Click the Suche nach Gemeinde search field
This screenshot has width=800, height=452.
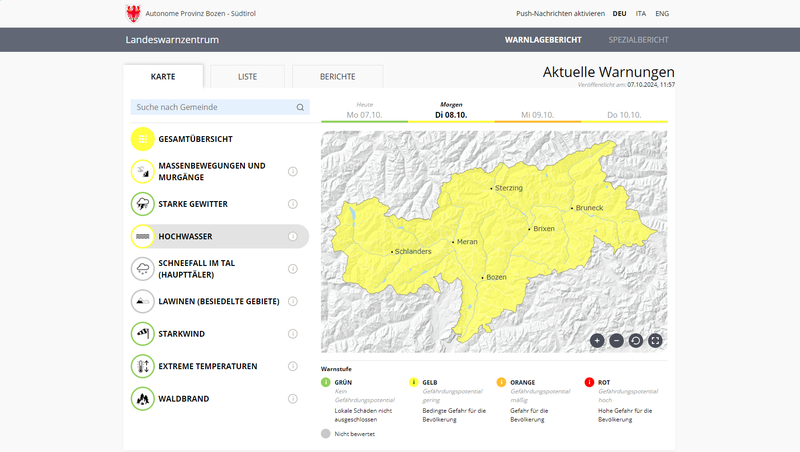coord(210,107)
